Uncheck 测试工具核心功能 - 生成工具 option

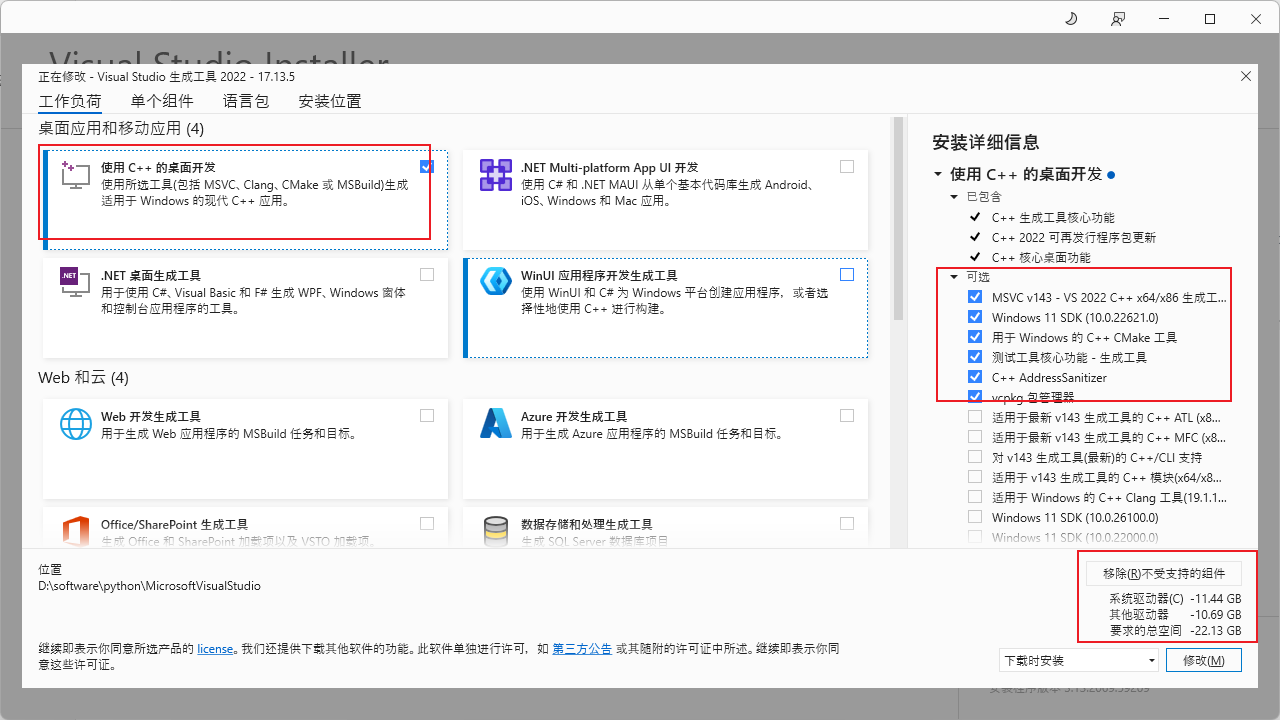975,357
